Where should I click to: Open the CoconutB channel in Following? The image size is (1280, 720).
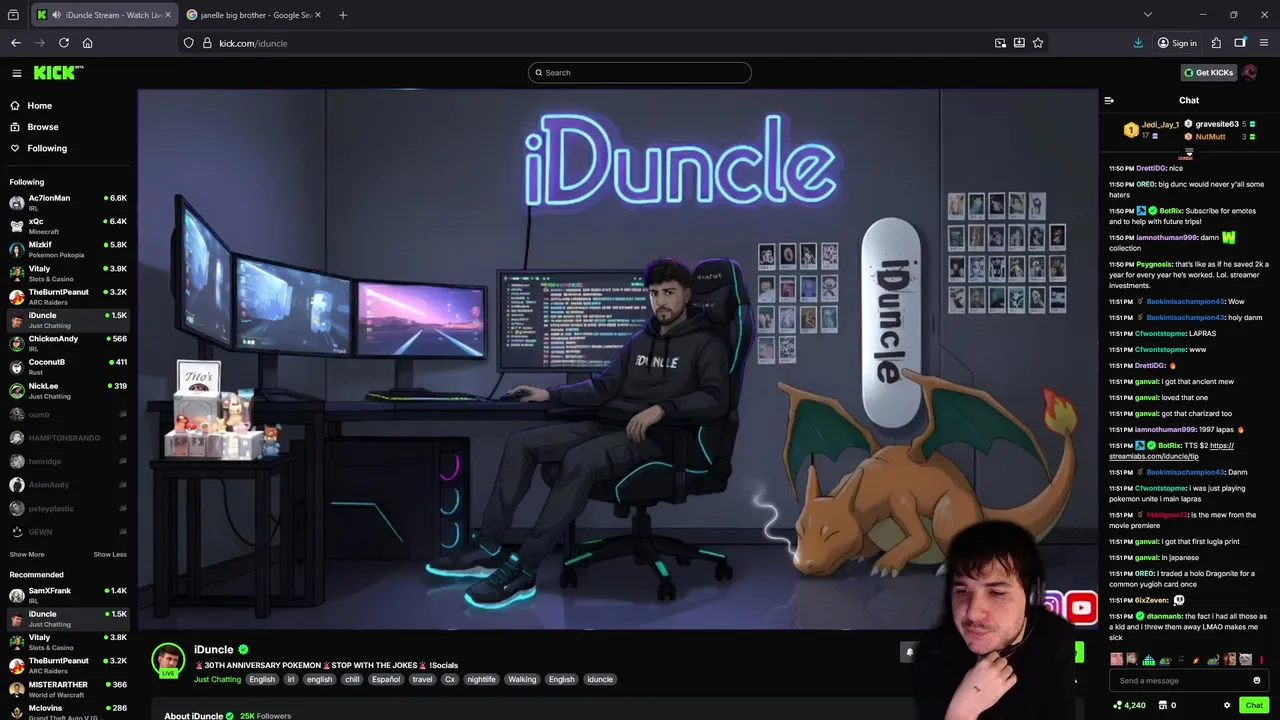point(68,366)
